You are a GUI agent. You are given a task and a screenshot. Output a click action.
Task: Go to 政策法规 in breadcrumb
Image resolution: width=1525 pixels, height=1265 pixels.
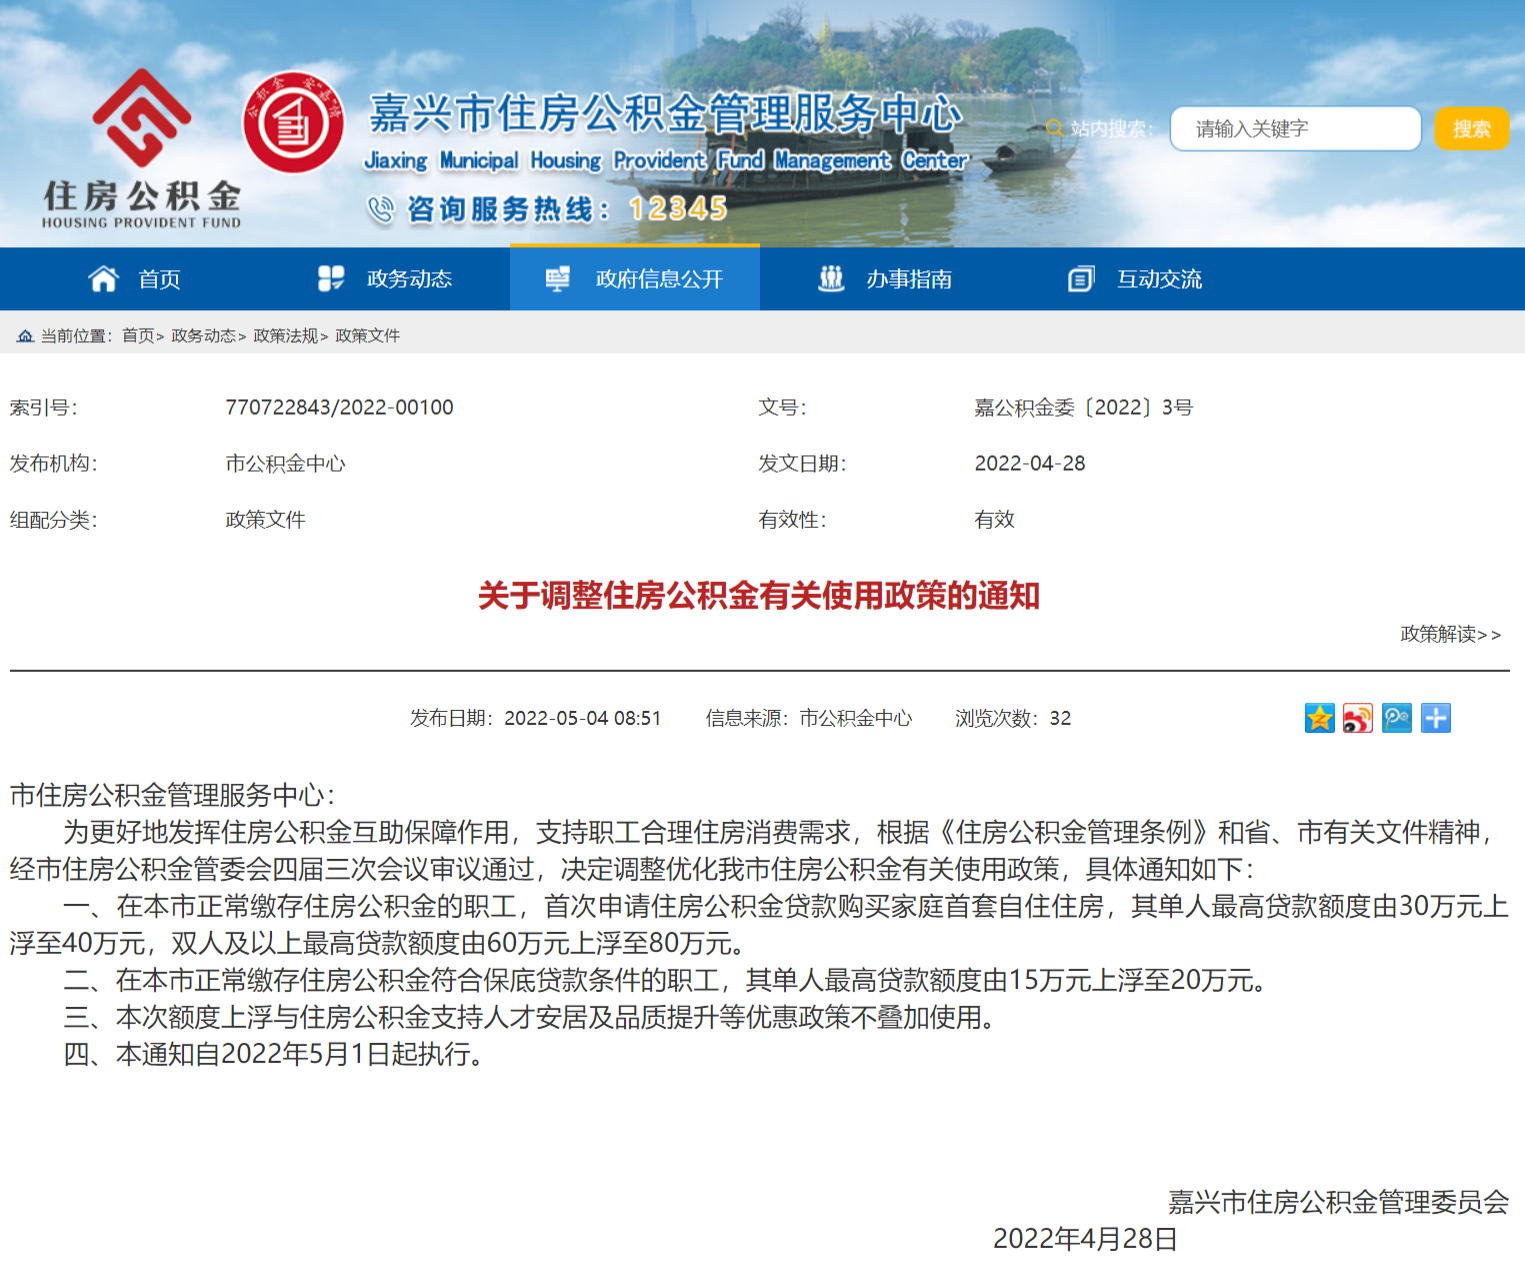pyautogui.click(x=286, y=336)
